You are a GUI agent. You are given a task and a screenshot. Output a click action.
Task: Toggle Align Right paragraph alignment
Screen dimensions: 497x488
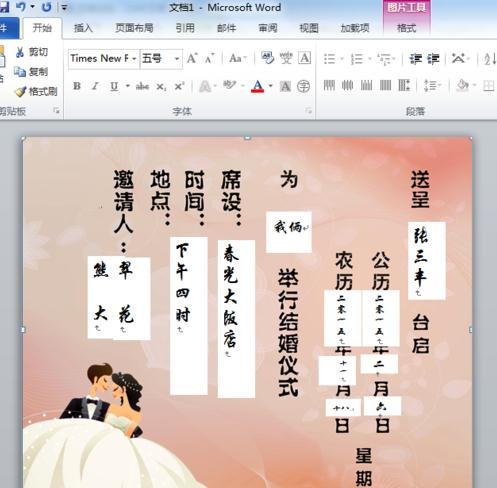click(366, 86)
